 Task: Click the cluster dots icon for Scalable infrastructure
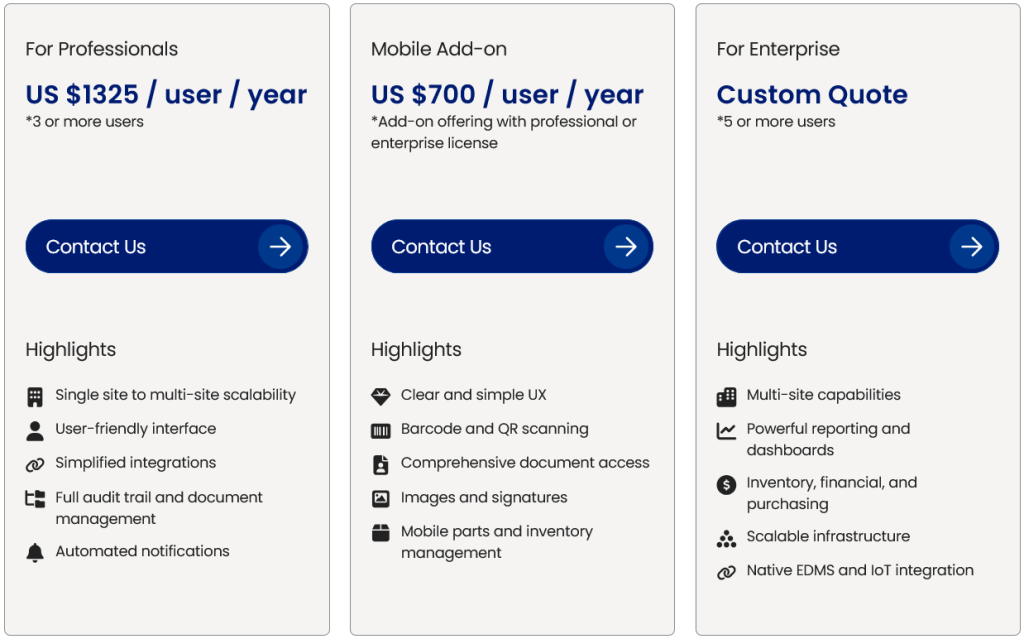[727, 537]
